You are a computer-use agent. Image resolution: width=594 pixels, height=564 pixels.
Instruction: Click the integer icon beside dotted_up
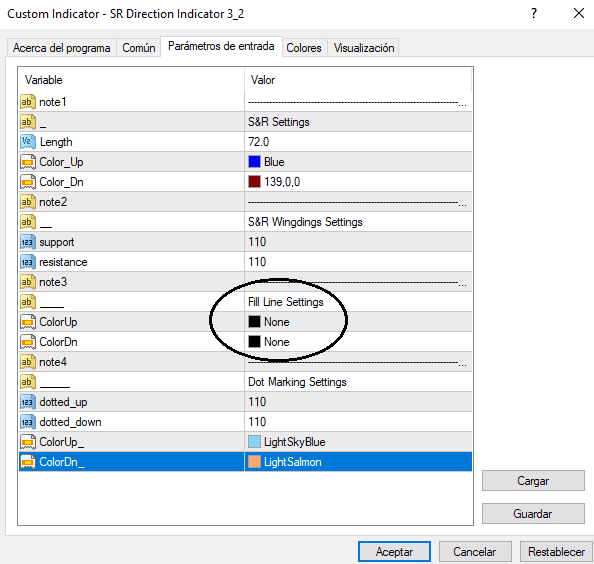pyautogui.click(x=28, y=402)
